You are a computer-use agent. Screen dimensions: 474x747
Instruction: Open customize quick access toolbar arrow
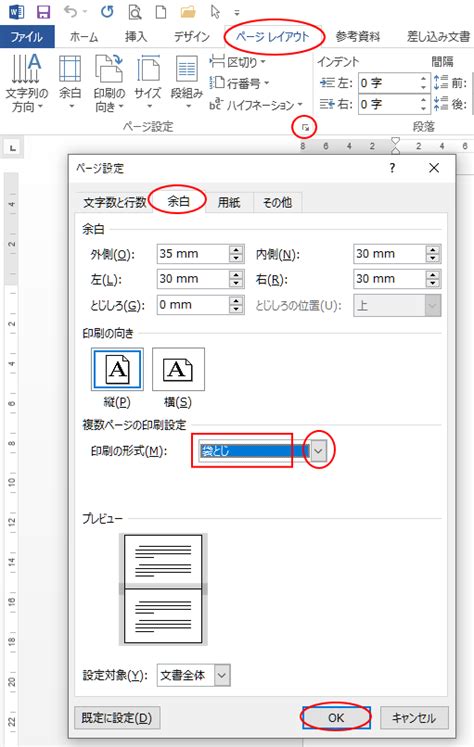click(237, 13)
